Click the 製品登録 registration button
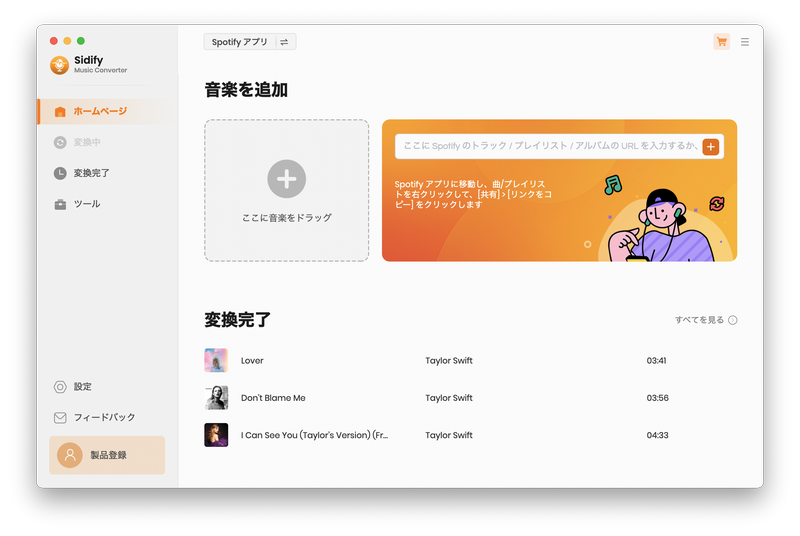800x536 pixels. tap(107, 455)
